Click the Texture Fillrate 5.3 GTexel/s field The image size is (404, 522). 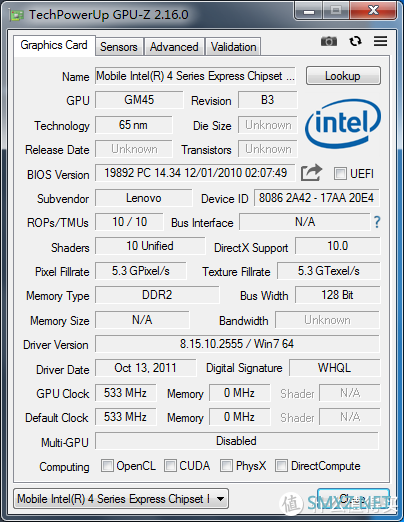pos(329,271)
